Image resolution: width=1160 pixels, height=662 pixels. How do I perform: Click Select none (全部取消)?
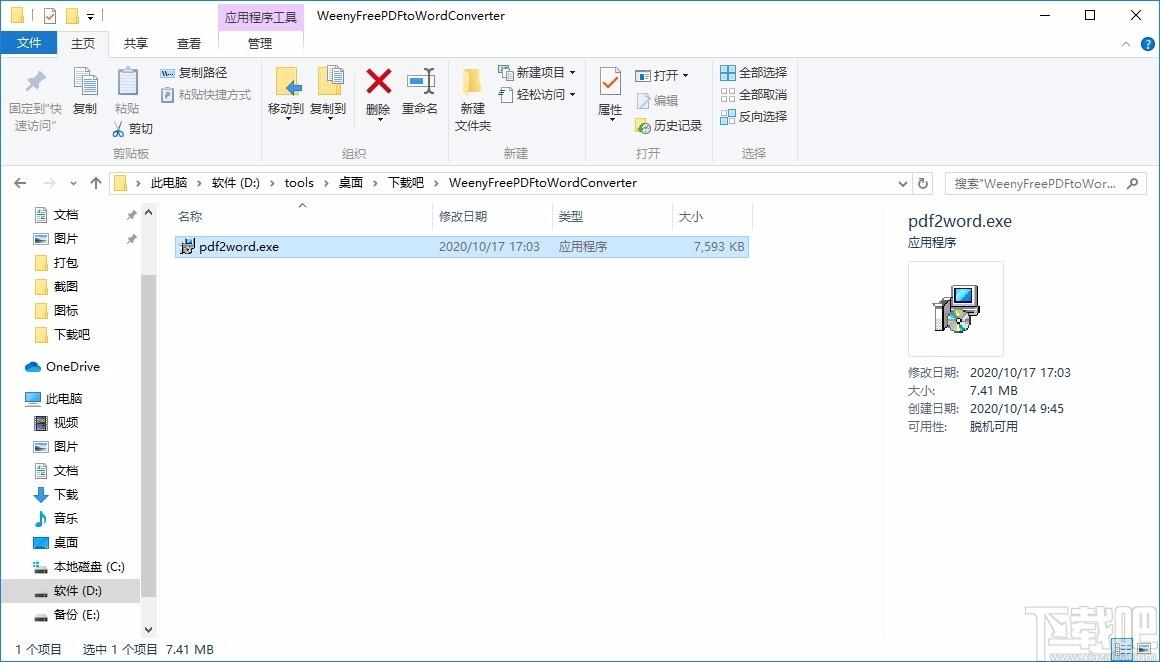coord(754,95)
